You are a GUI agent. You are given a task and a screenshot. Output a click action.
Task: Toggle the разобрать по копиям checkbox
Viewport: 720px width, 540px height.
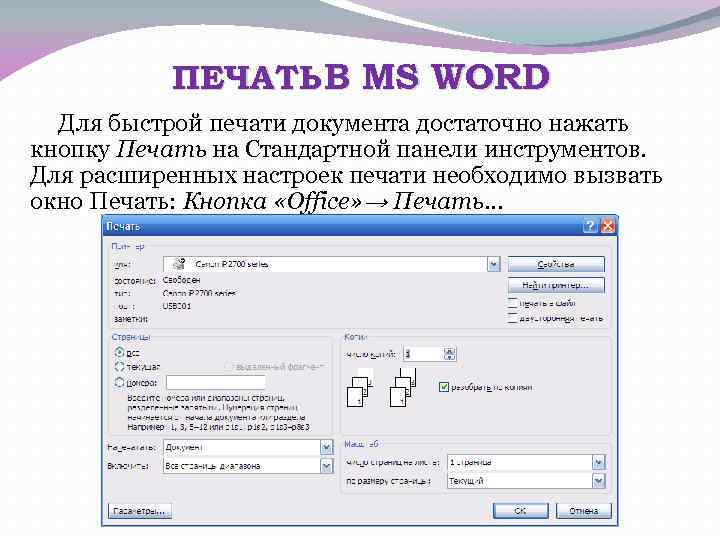pyautogui.click(x=444, y=387)
